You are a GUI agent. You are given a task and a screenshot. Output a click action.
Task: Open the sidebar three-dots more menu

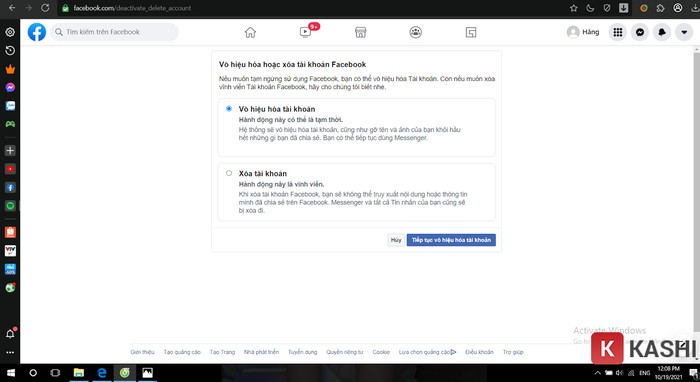[x=10, y=353]
